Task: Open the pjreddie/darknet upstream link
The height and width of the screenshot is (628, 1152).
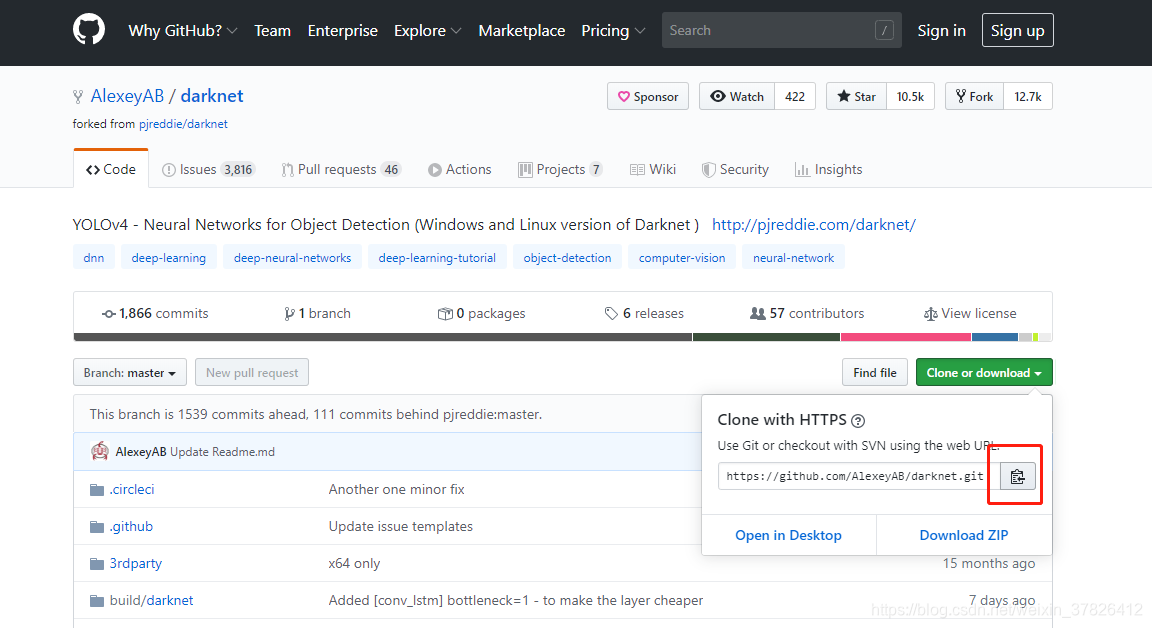Action: tap(183, 124)
